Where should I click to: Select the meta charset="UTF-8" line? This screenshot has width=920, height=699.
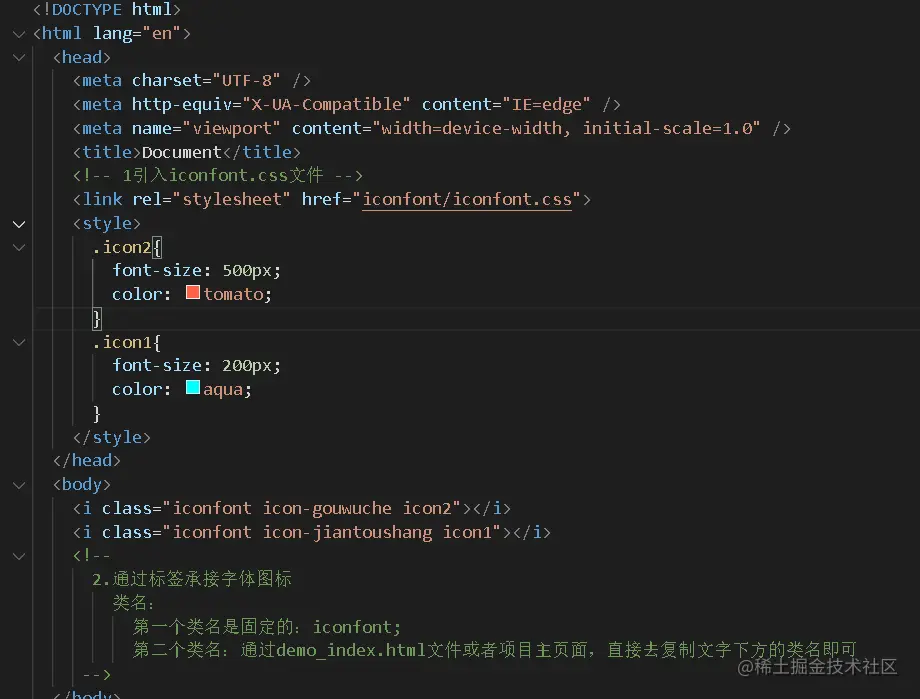(192, 80)
